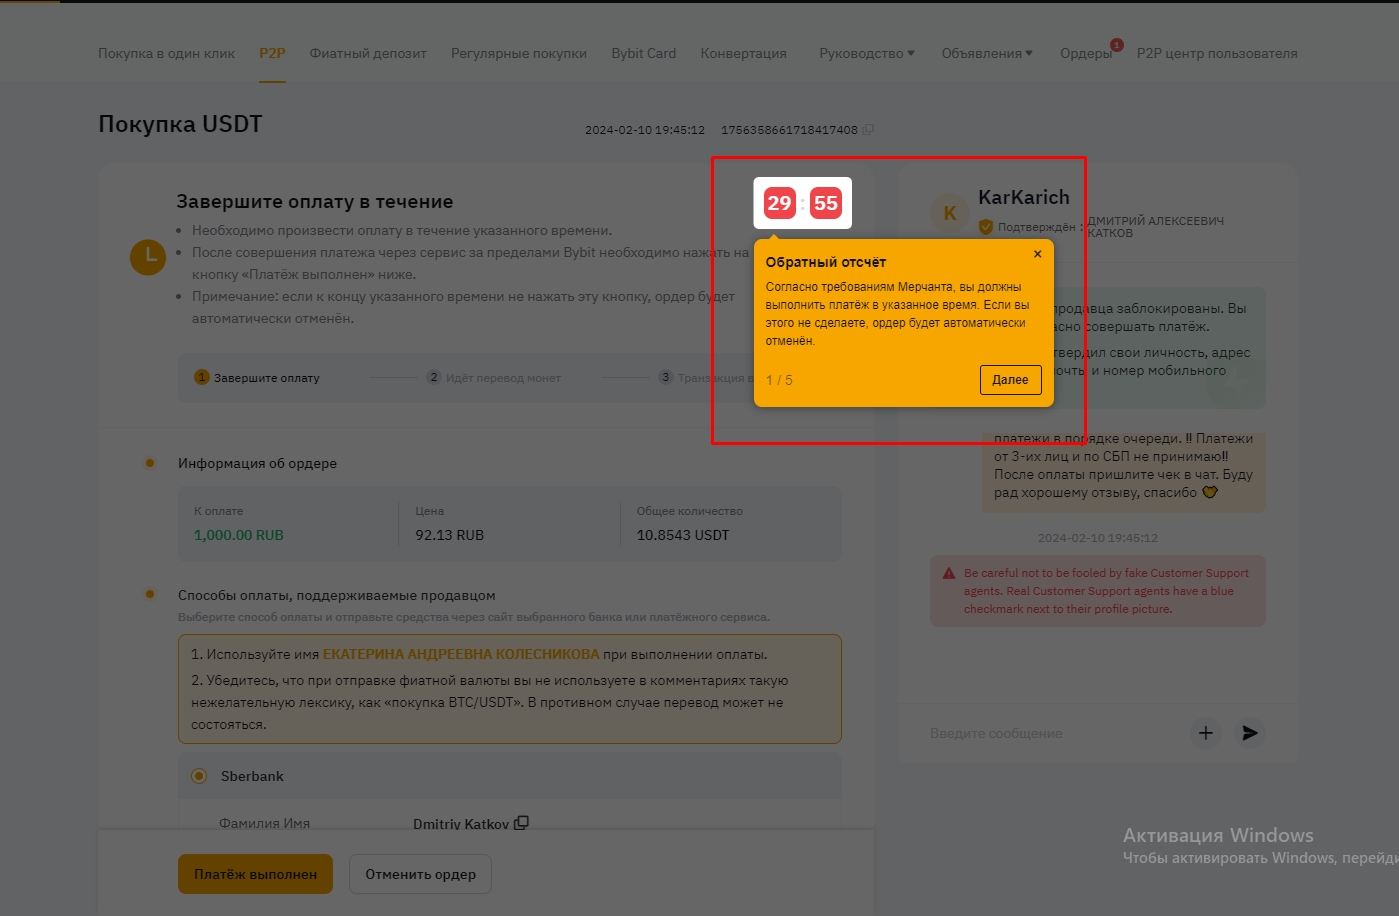Click step 2 Идёт перевод монет
The image size is (1399, 916).
(494, 377)
